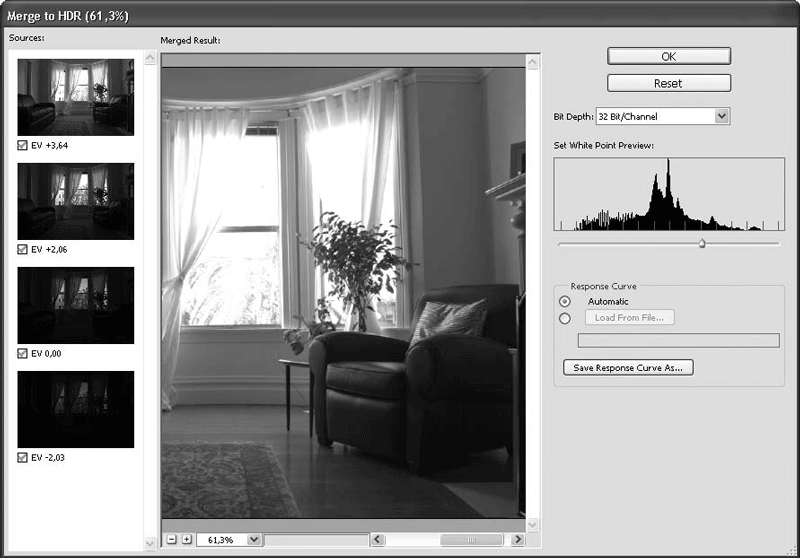Viewport: 800px width, 558px height.
Task: Uncheck the EV +3,64 source image
Action: coord(23,145)
